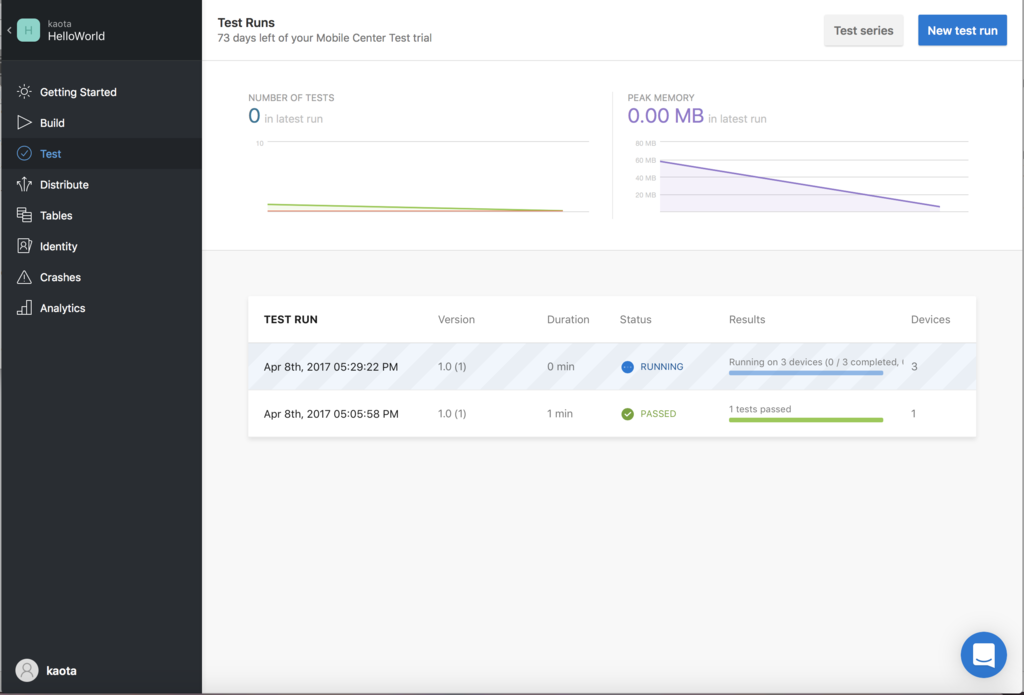Click the green PASSED status icon

(627, 414)
